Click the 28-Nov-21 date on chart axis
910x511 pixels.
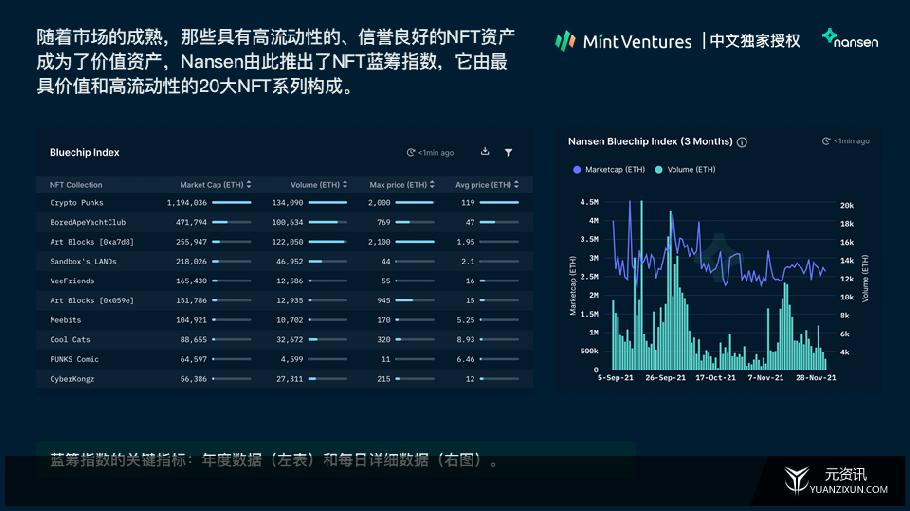(x=816, y=378)
